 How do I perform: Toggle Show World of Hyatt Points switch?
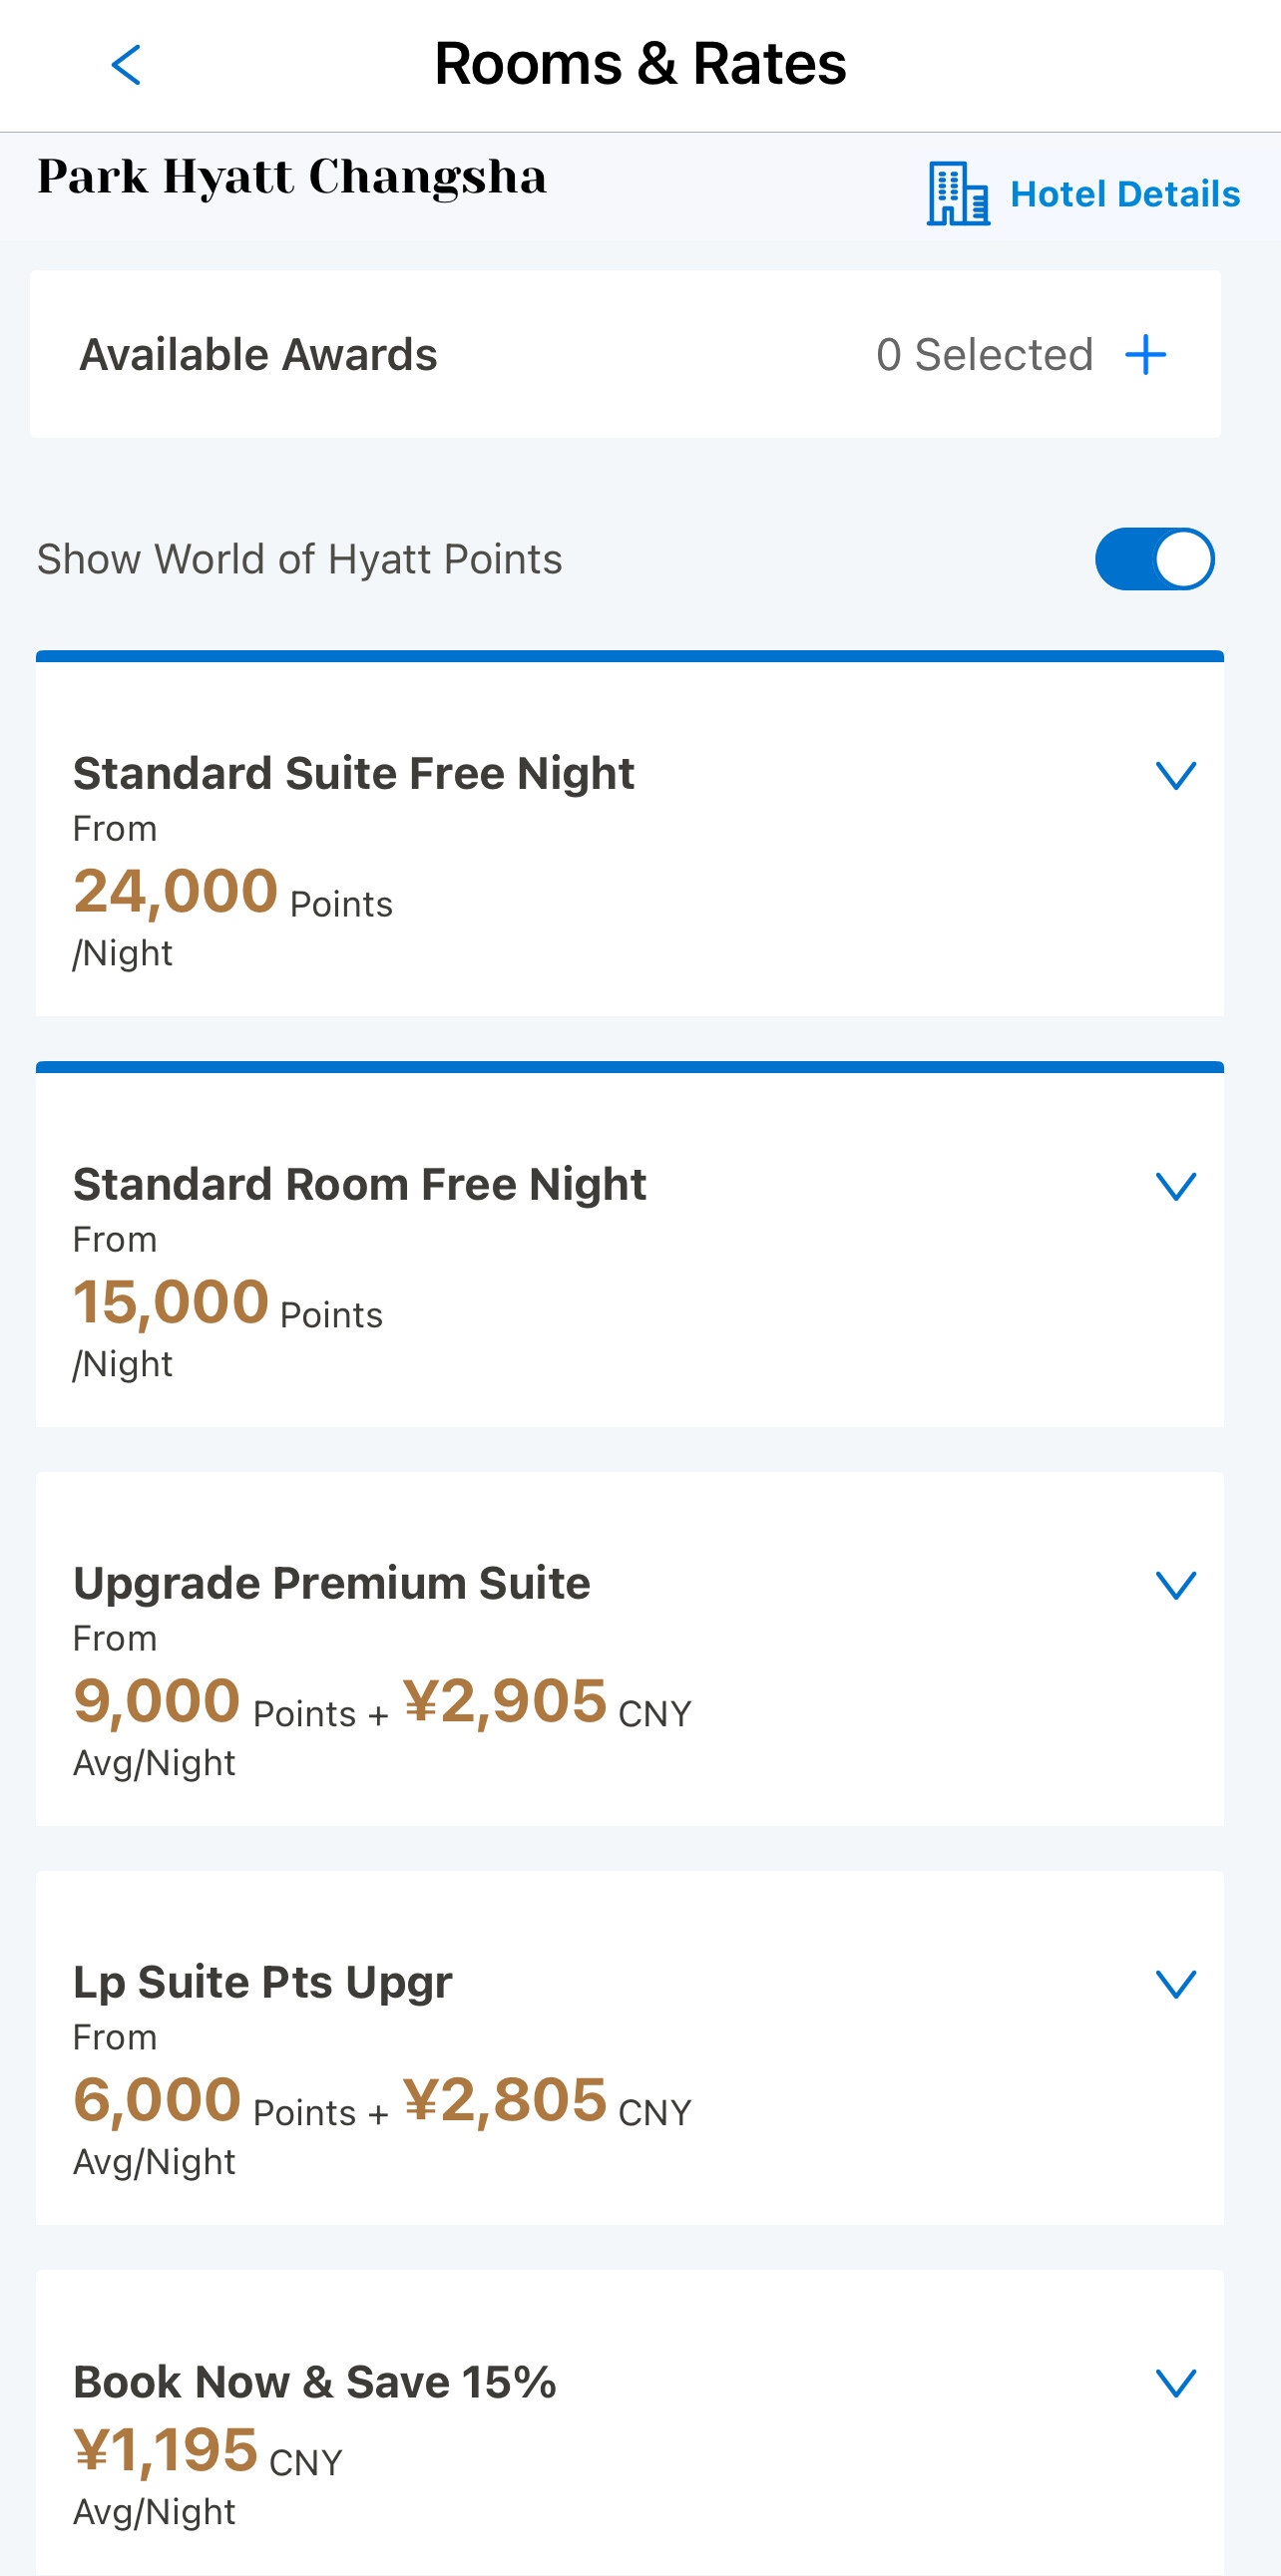pyautogui.click(x=1154, y=559)
